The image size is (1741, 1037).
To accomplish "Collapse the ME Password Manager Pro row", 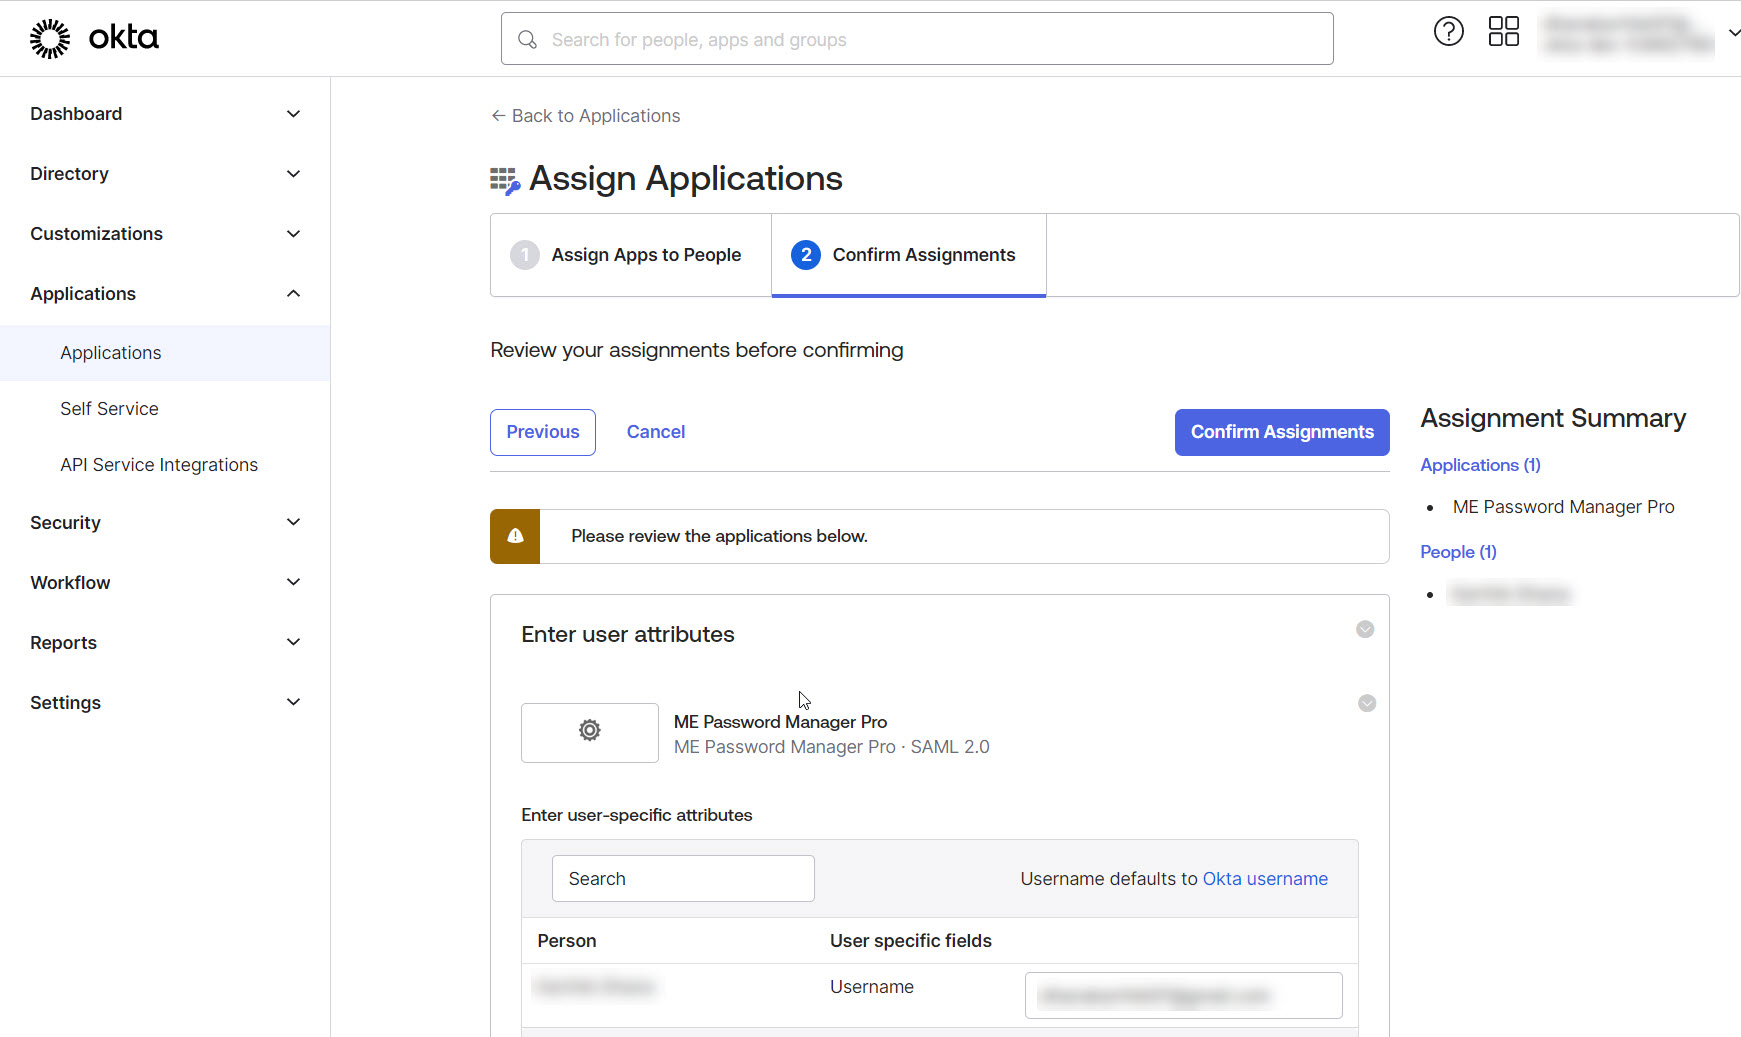I will pos(1367,704).
